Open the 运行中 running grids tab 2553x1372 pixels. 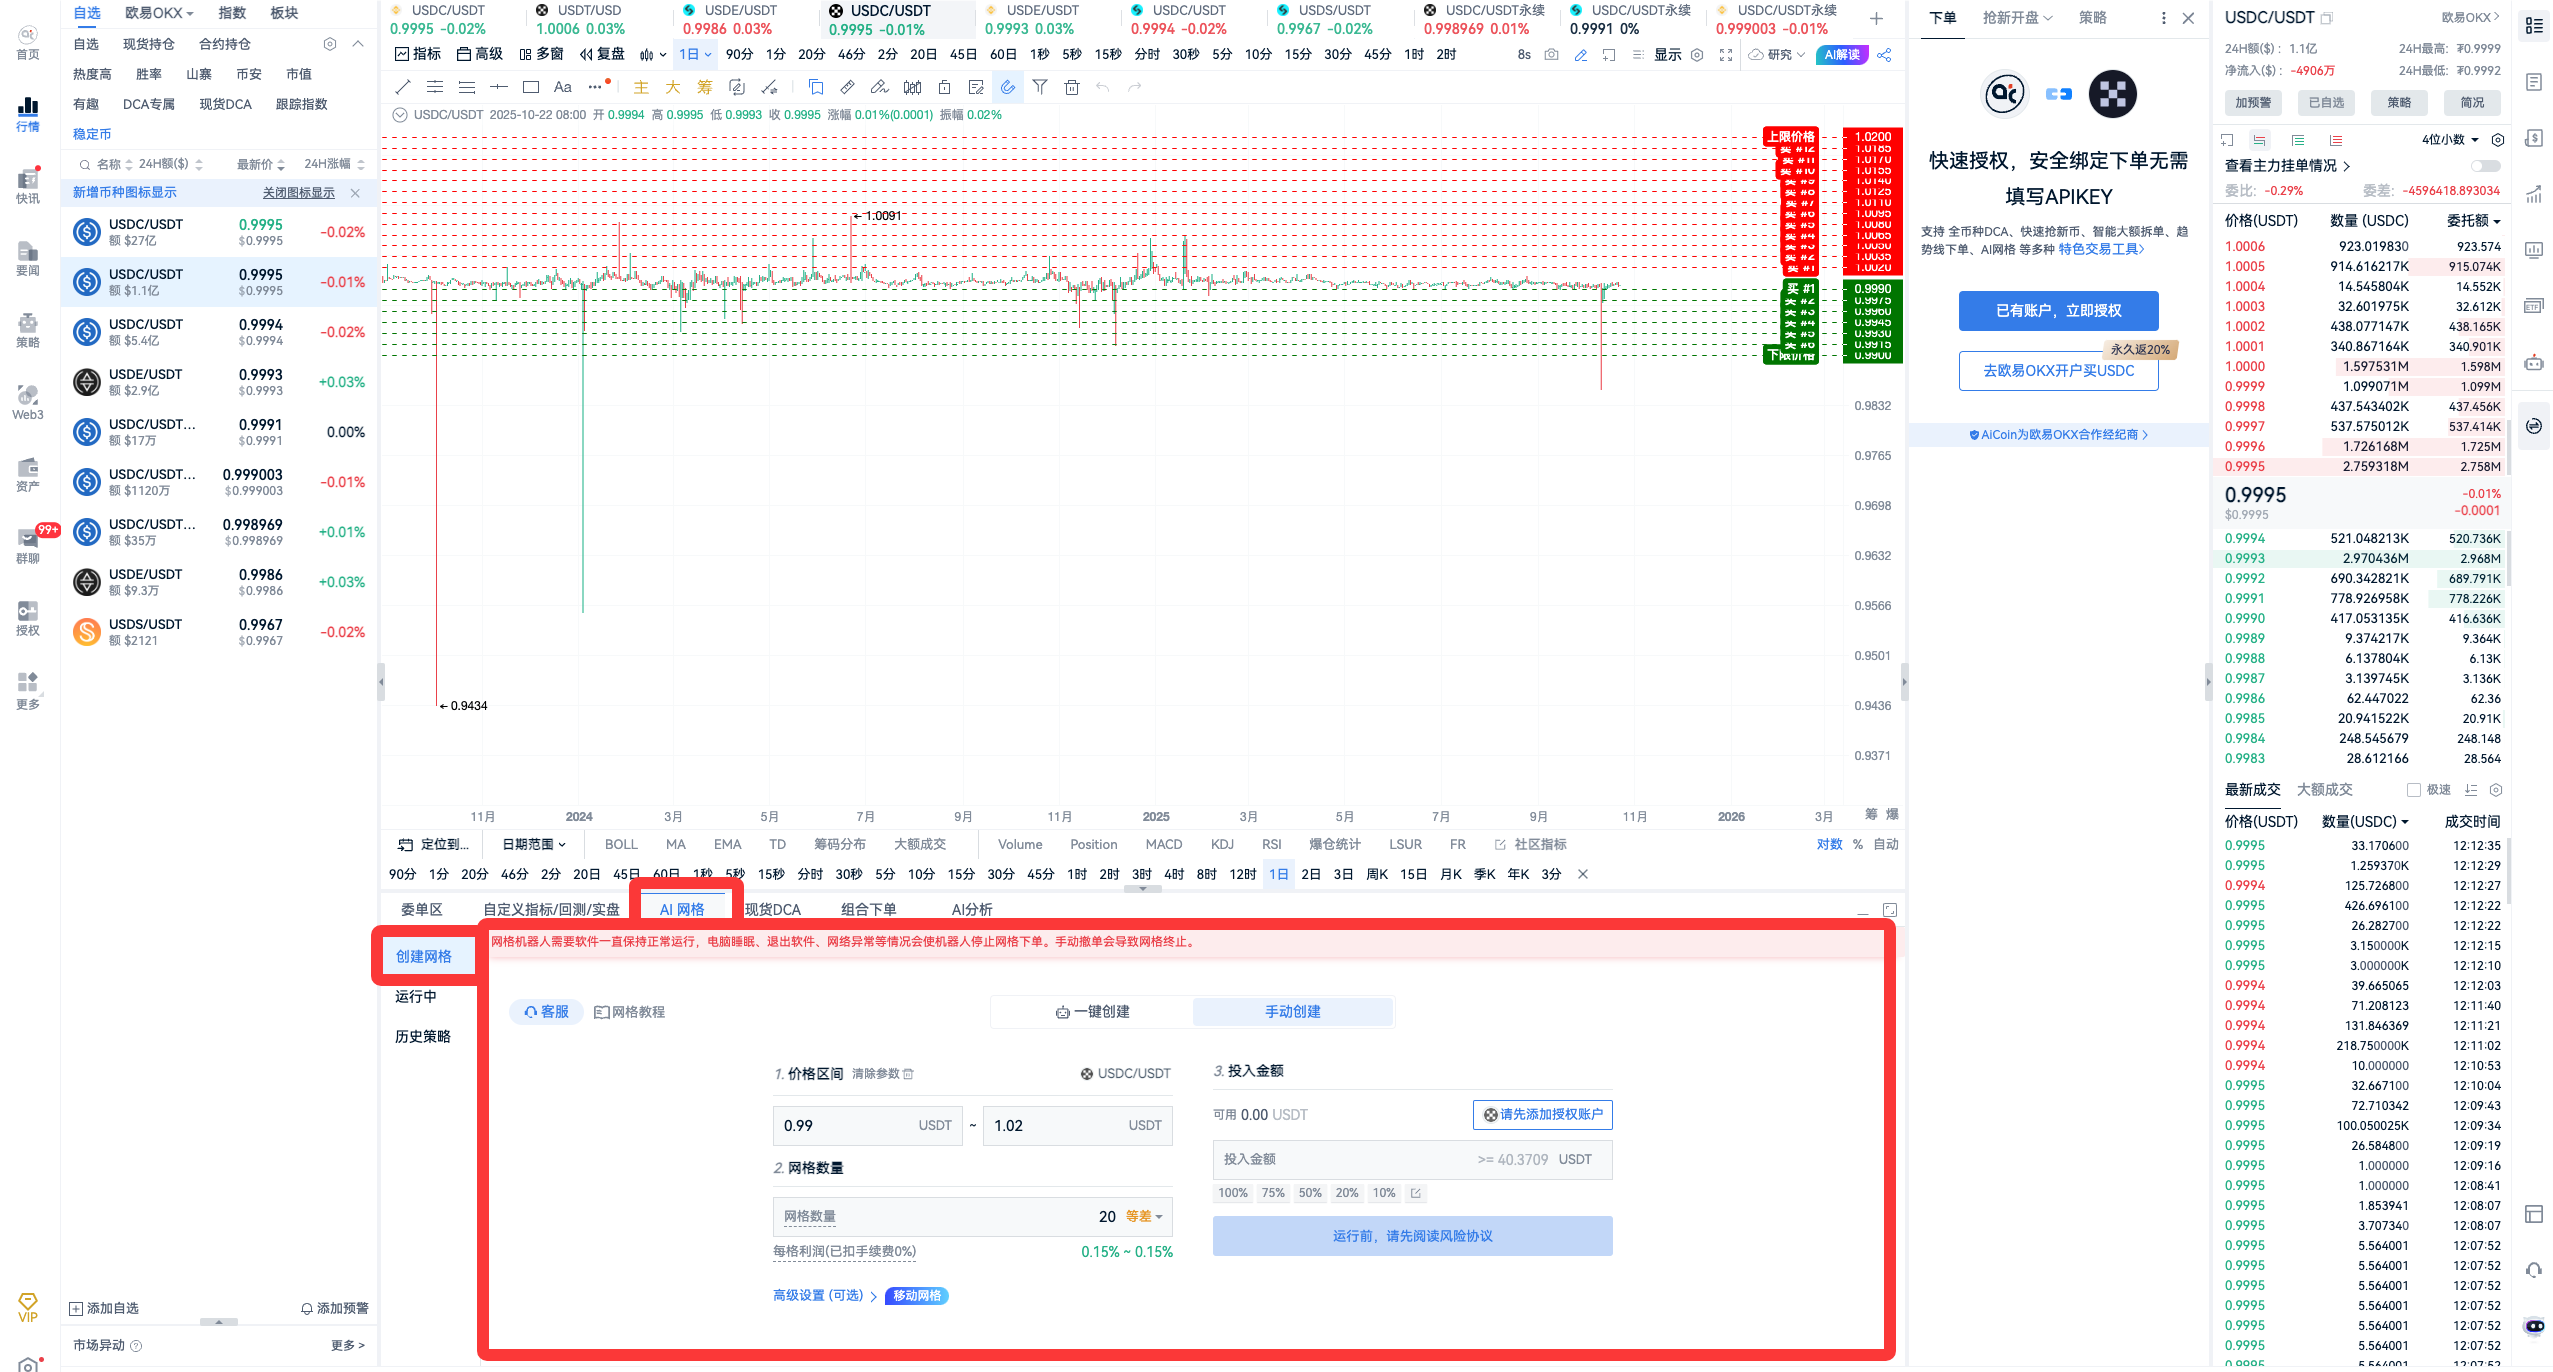click(x=416, y=996)
